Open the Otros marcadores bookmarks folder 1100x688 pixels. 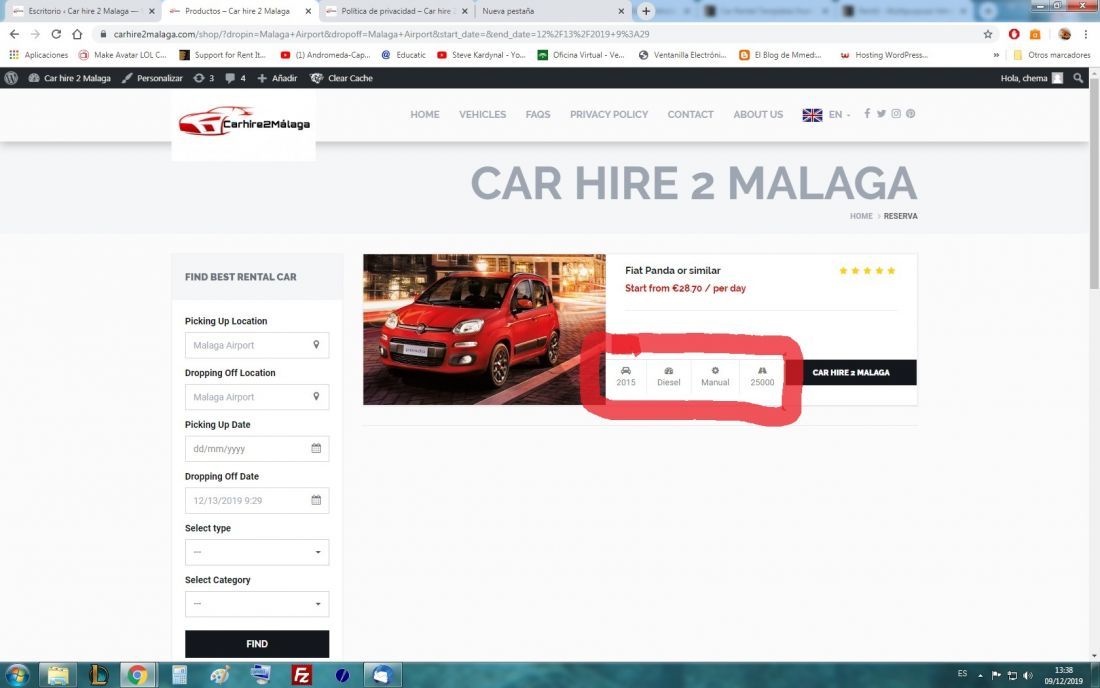pyautogui.click(x=1052, y=55)
